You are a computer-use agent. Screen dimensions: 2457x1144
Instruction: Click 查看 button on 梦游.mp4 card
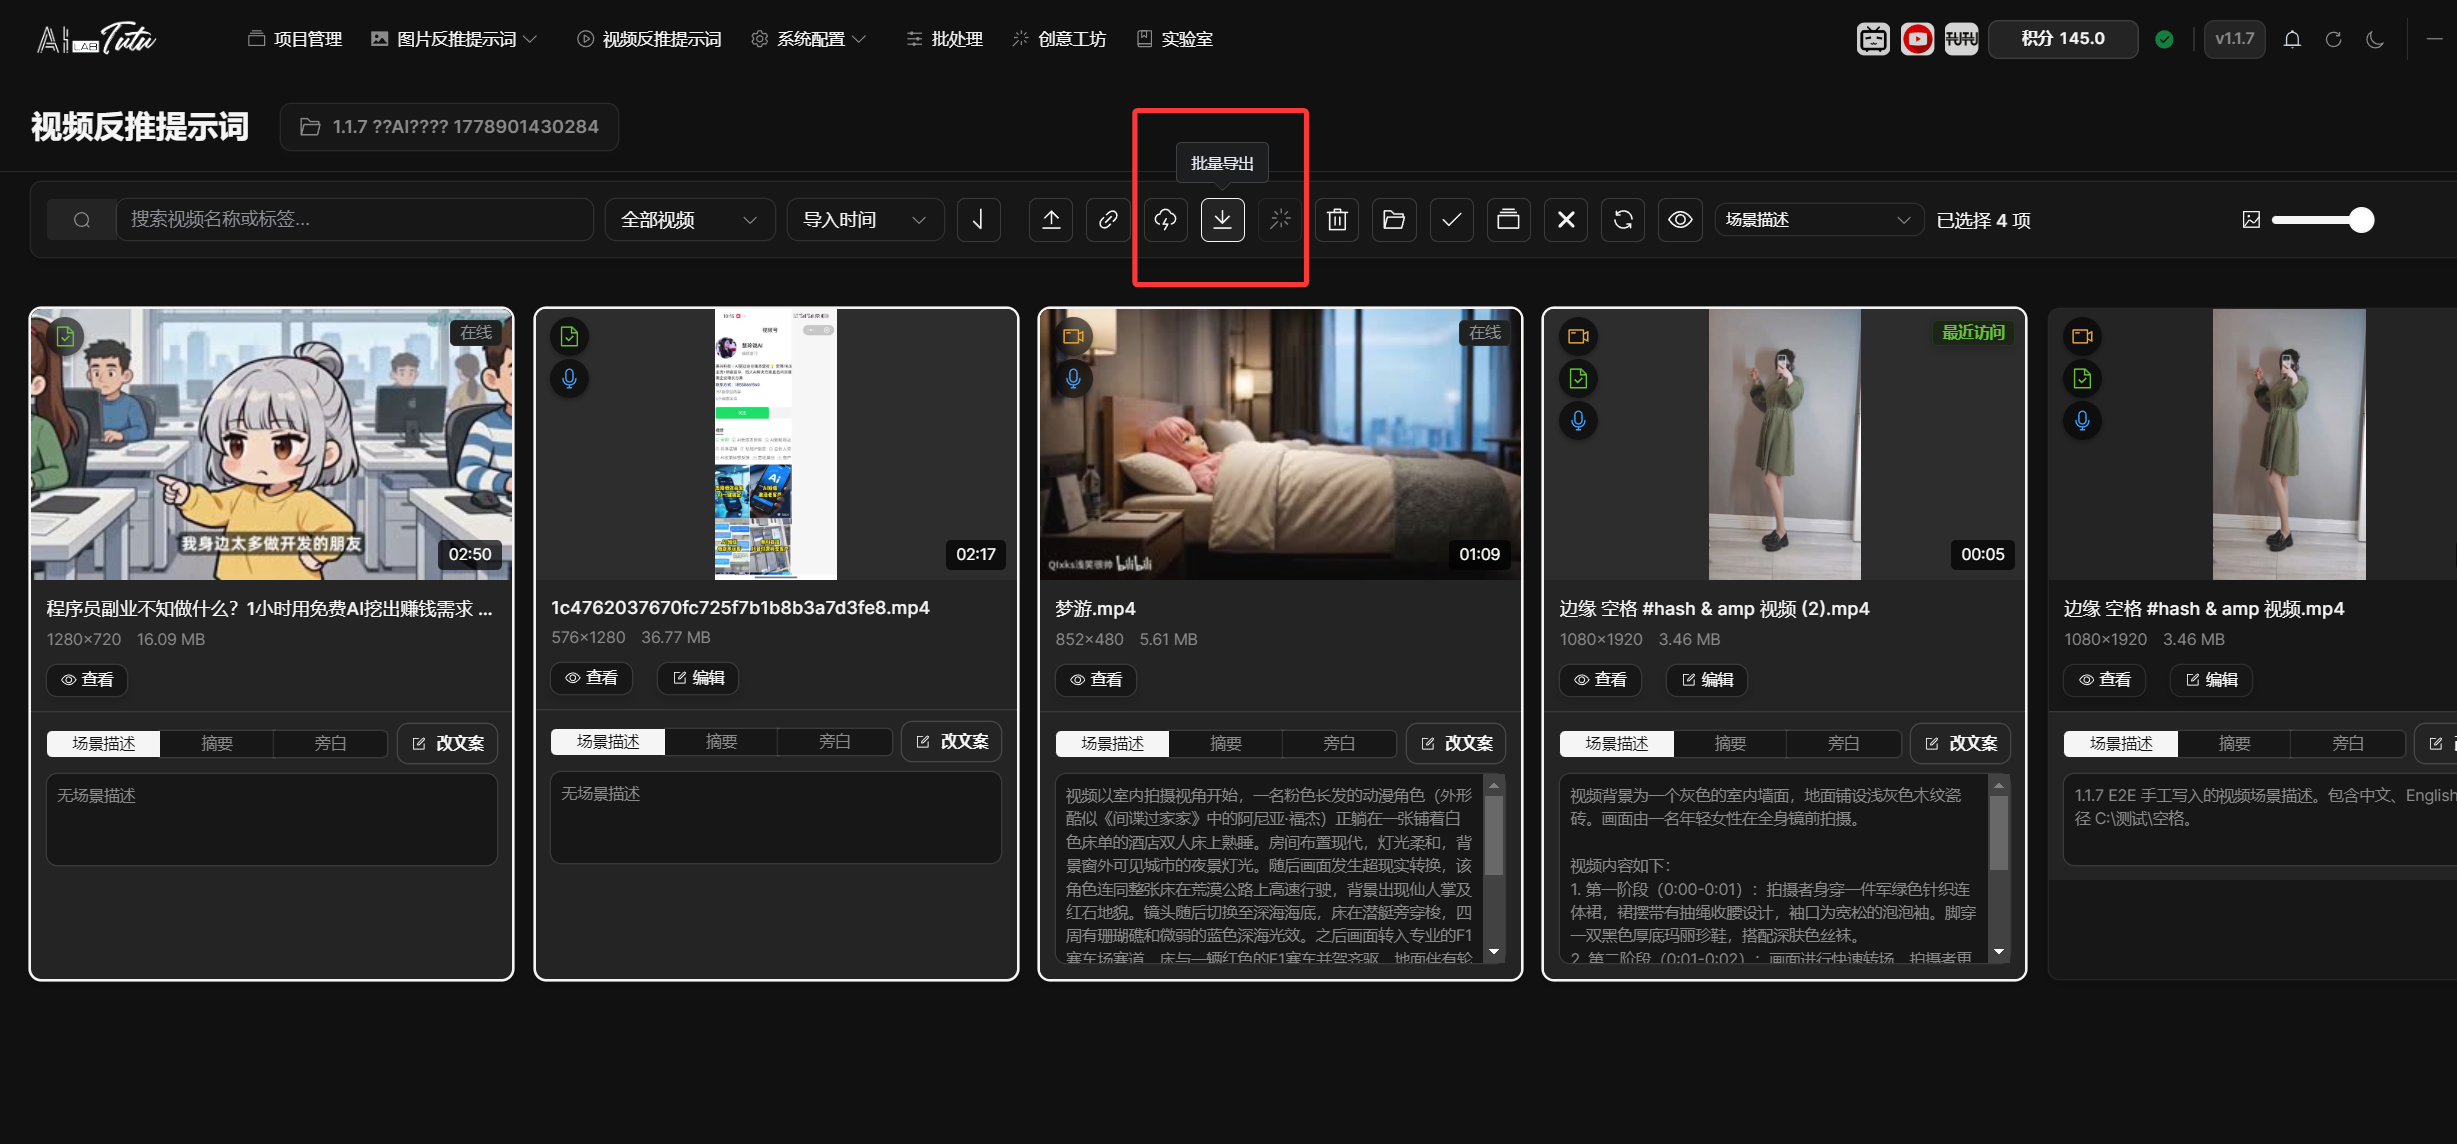[1096, 680]
